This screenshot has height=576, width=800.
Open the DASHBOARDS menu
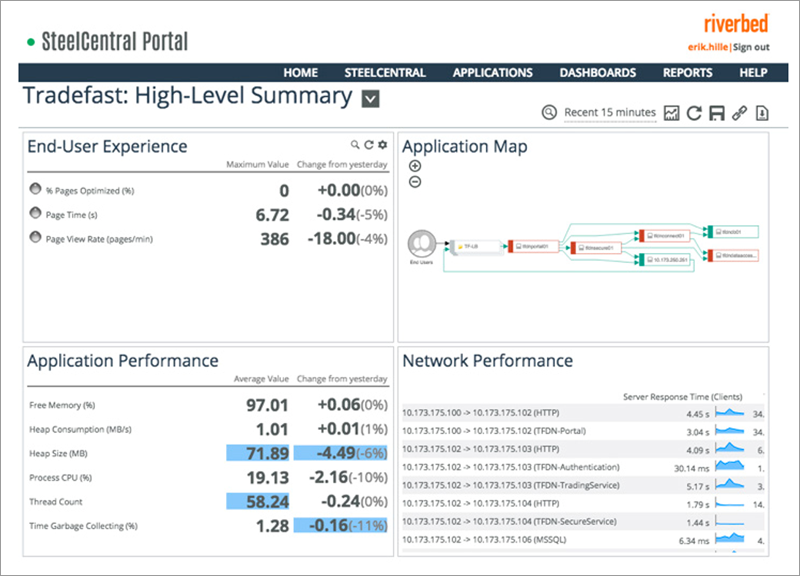tap(598, 73)
